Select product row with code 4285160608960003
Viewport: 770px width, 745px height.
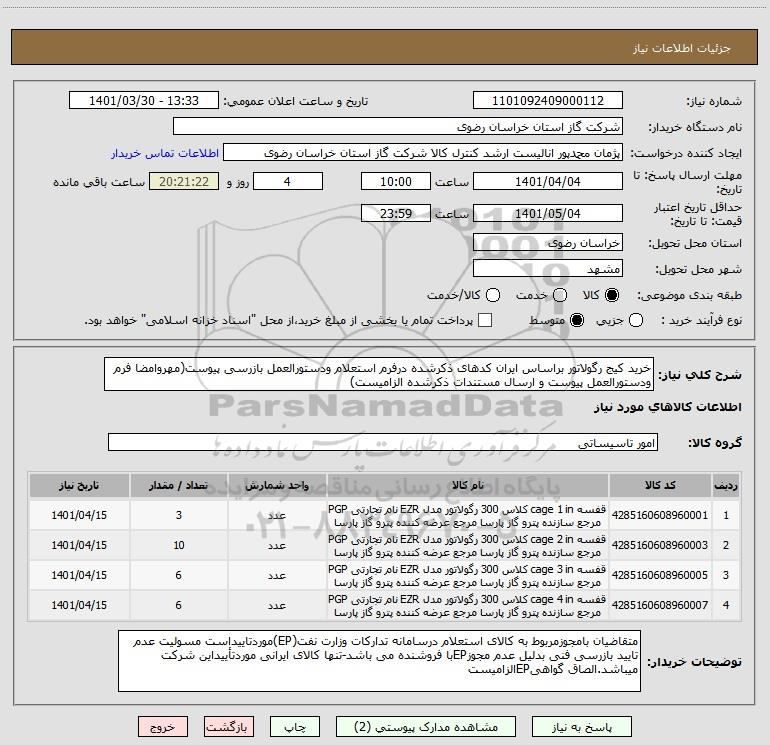pos(385,545)
